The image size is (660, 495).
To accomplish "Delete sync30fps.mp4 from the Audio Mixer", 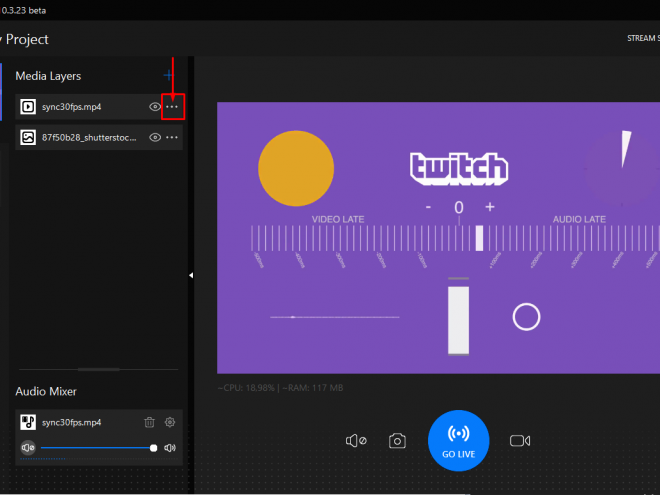I will [149, 422].
